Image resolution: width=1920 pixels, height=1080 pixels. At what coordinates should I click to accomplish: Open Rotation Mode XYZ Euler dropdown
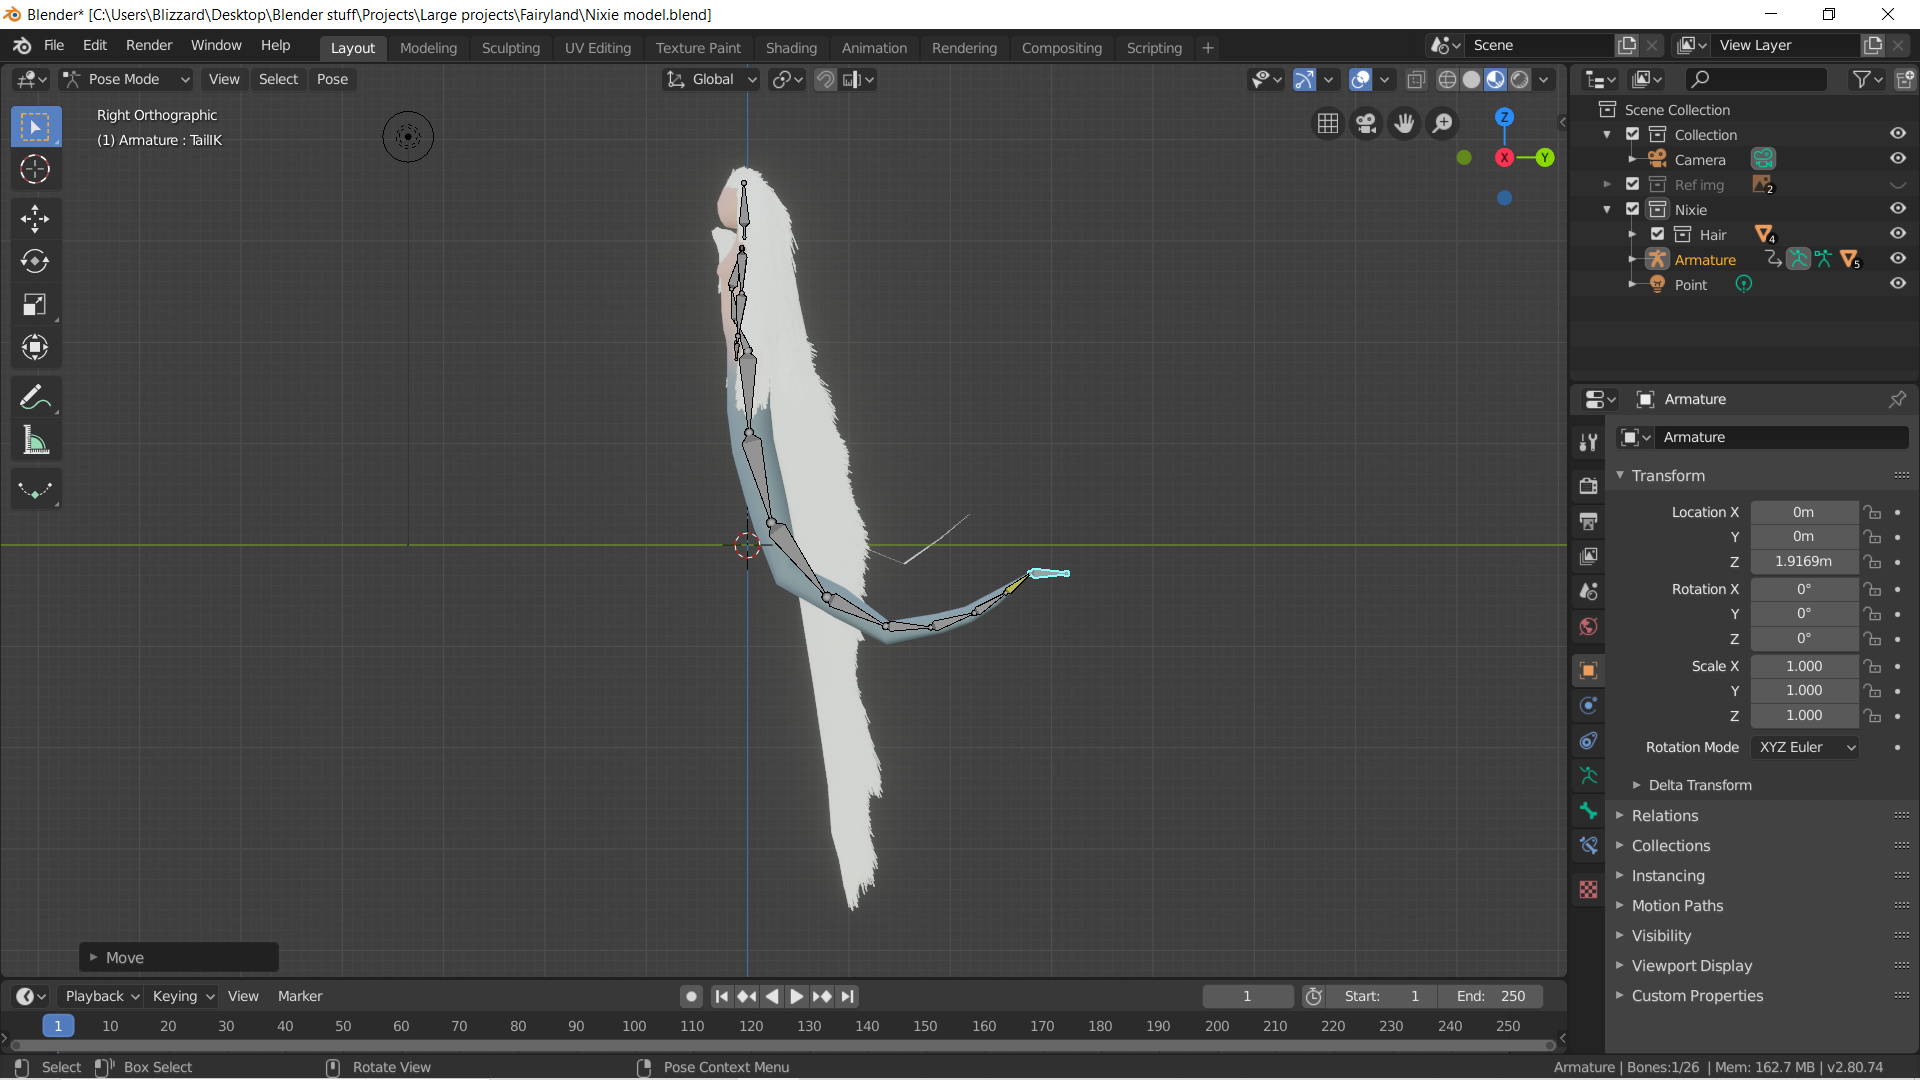coord(1805,747)
